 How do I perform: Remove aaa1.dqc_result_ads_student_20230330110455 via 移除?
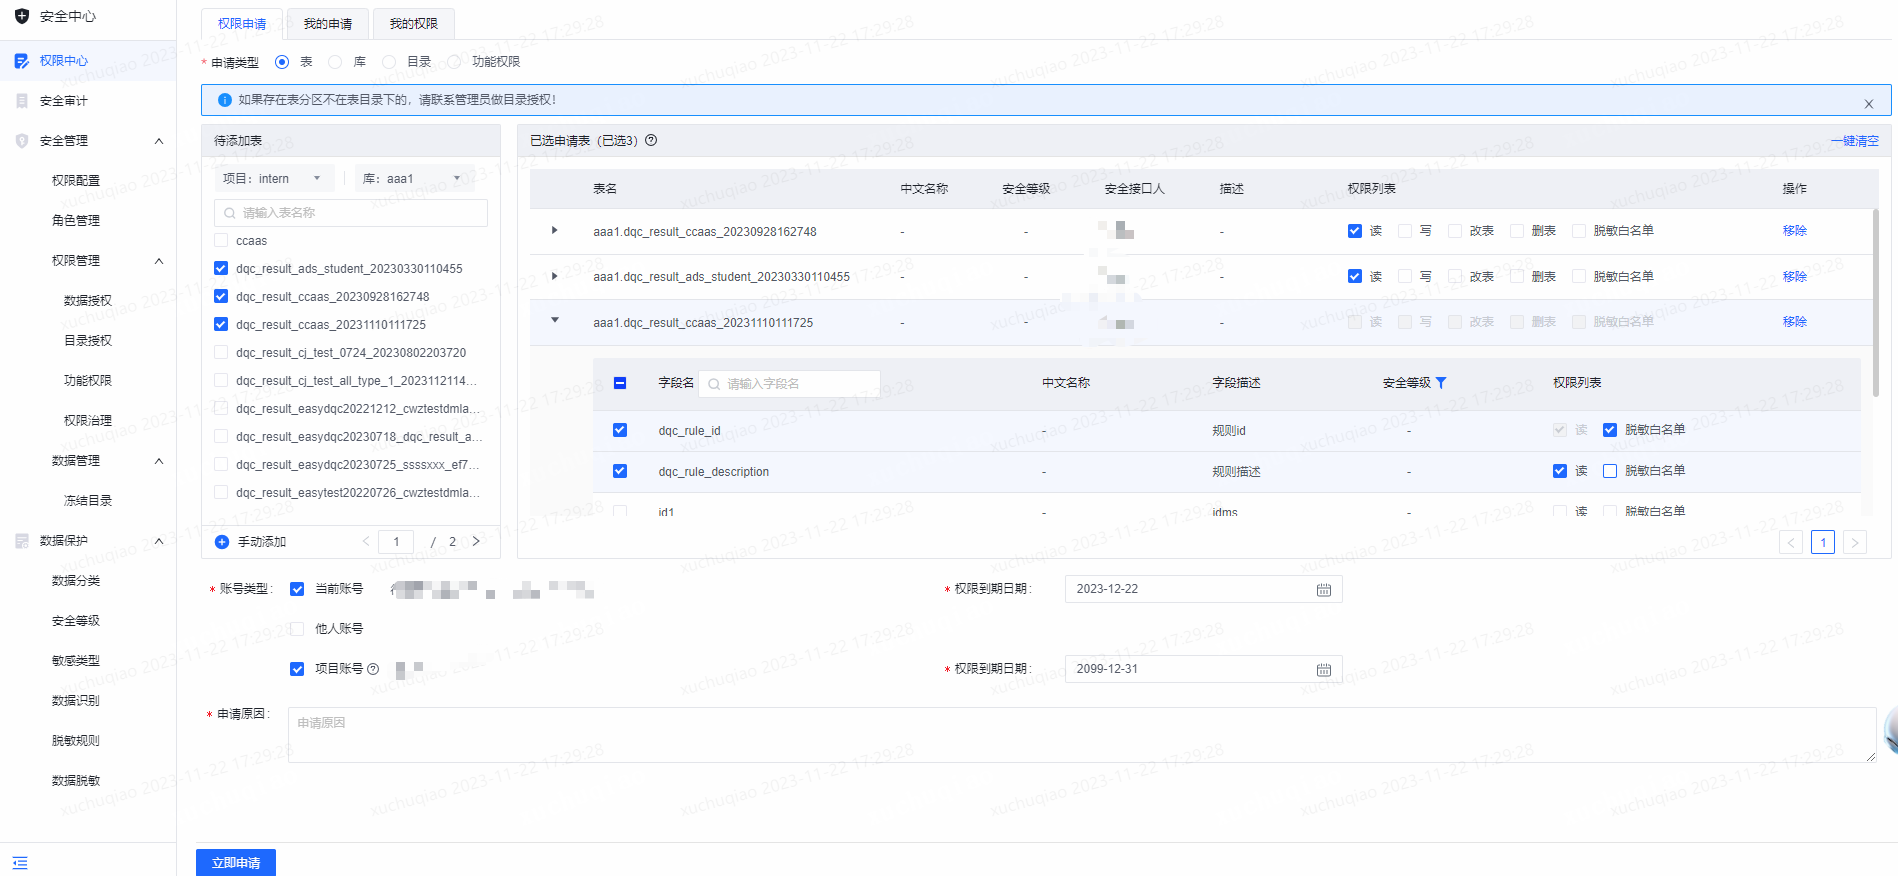tap(1795, 277)
